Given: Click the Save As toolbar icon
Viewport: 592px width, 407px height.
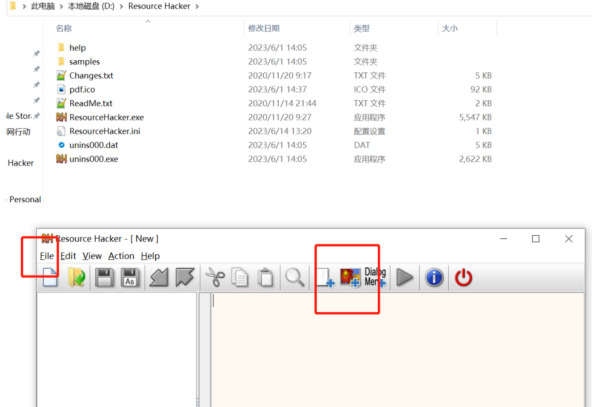Looking at the screenshot, I should point(130,278).
